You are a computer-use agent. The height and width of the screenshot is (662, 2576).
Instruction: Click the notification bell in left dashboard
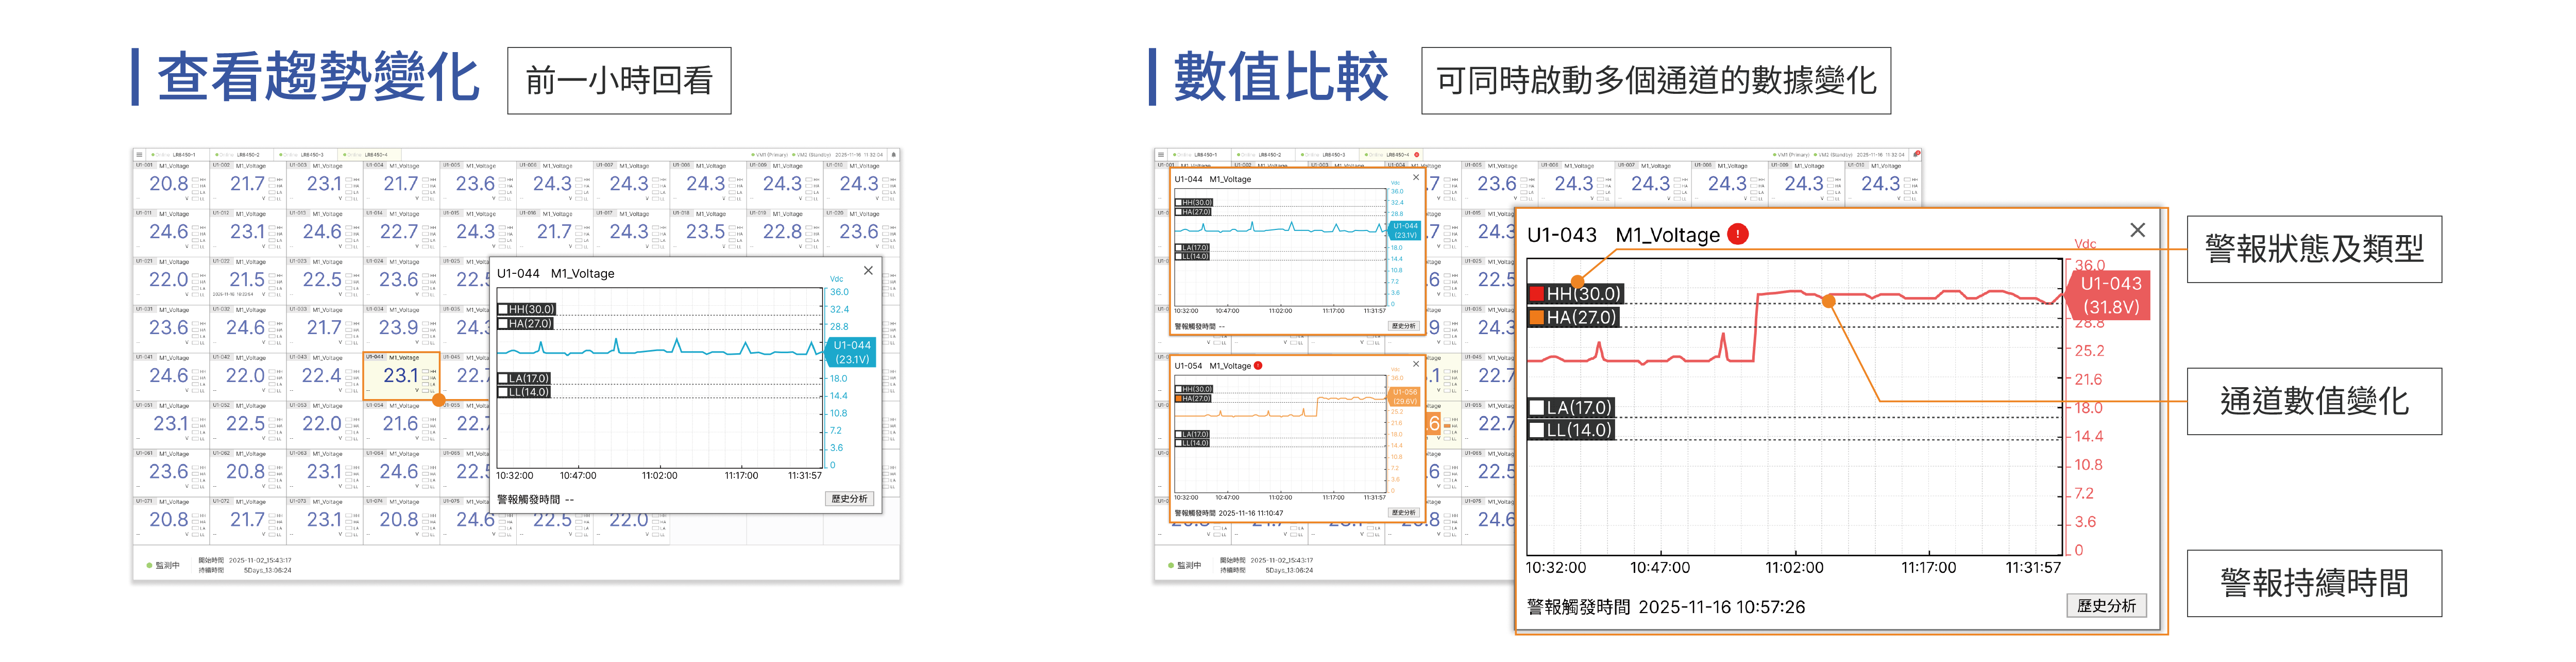click(893, 155)
